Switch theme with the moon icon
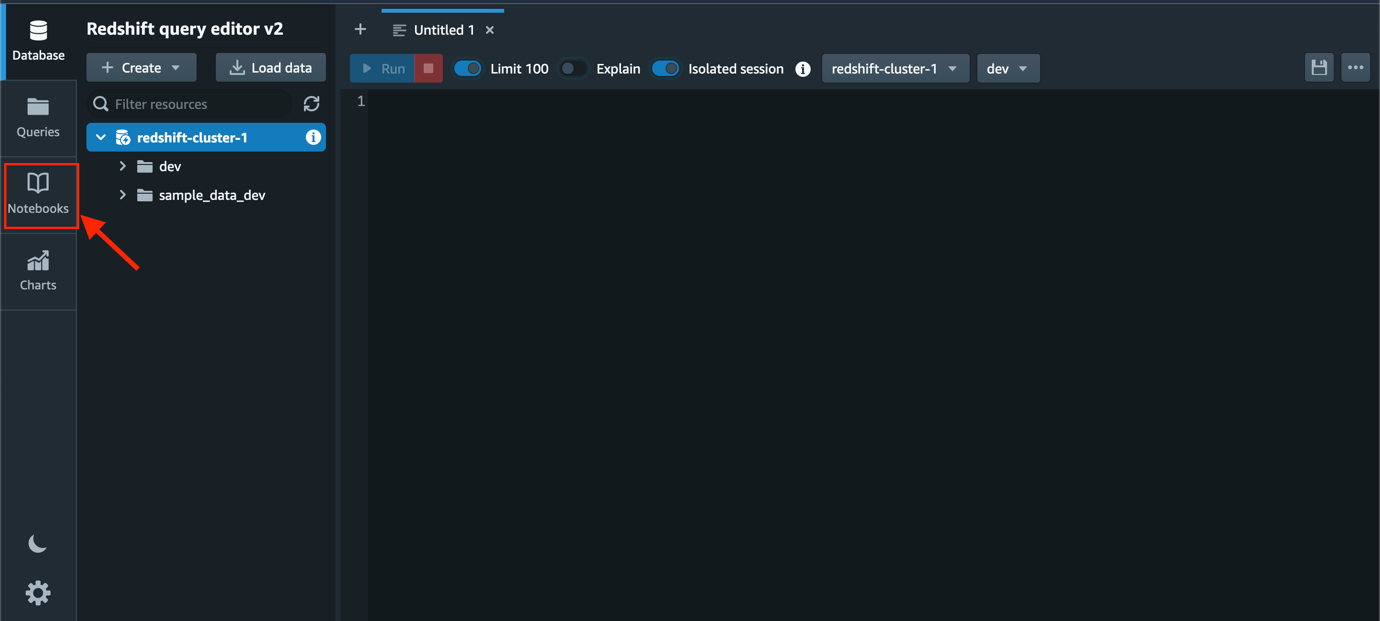 click(38, 544)
